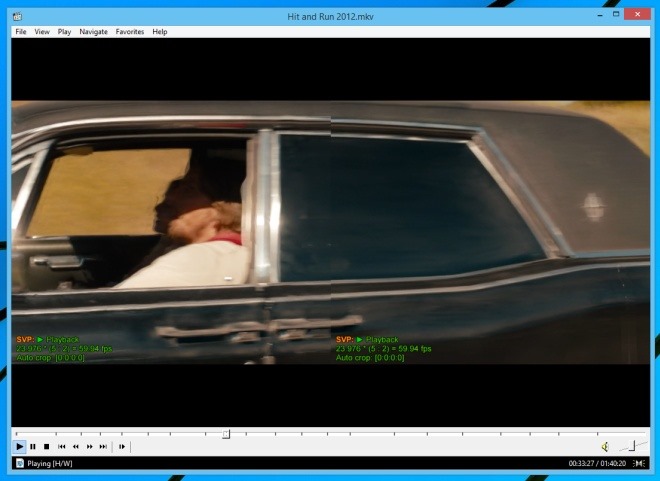Open the Help menu
Image resolution: width=660 pixels, height=481 pixels.
[160, 32]
